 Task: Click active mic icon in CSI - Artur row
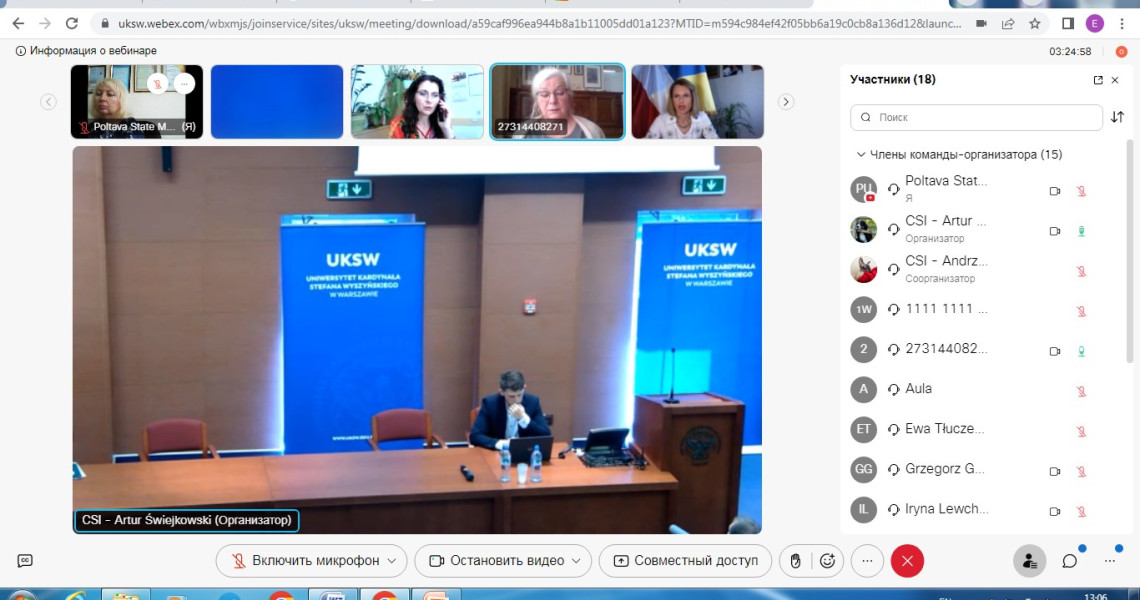(1082, 231)
